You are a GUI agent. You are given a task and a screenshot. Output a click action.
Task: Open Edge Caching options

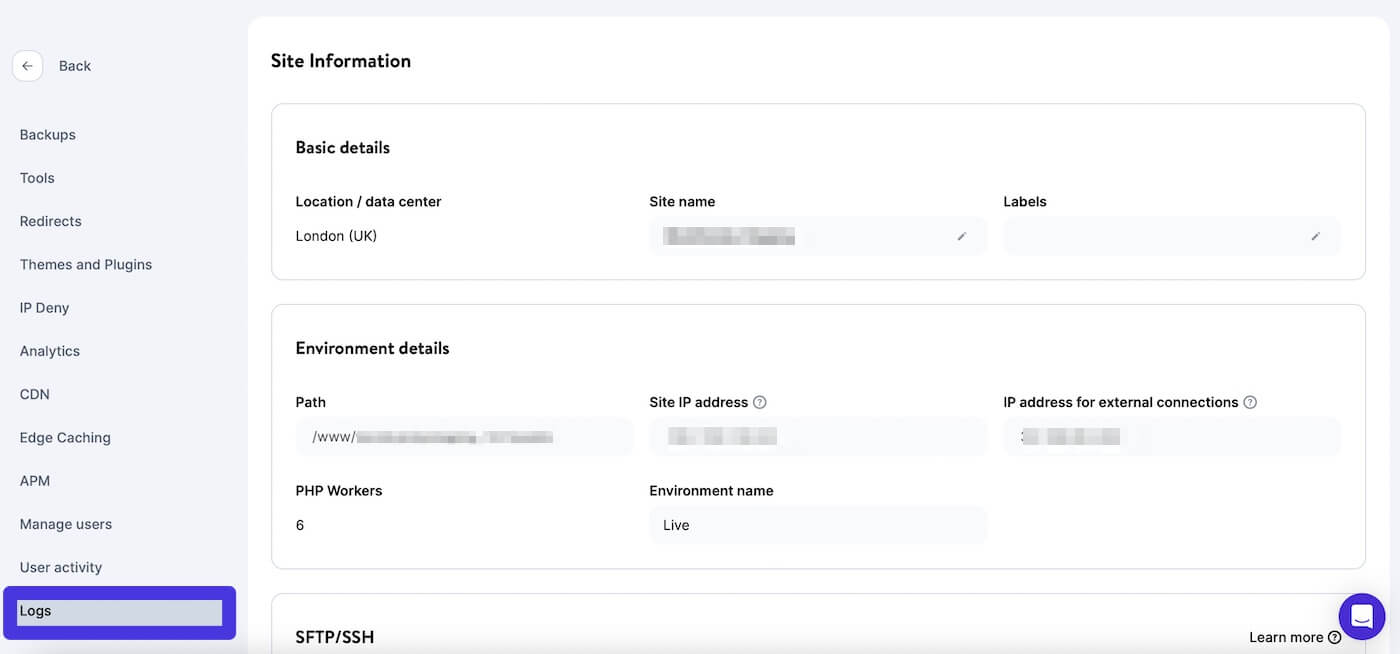coord(65,437)
